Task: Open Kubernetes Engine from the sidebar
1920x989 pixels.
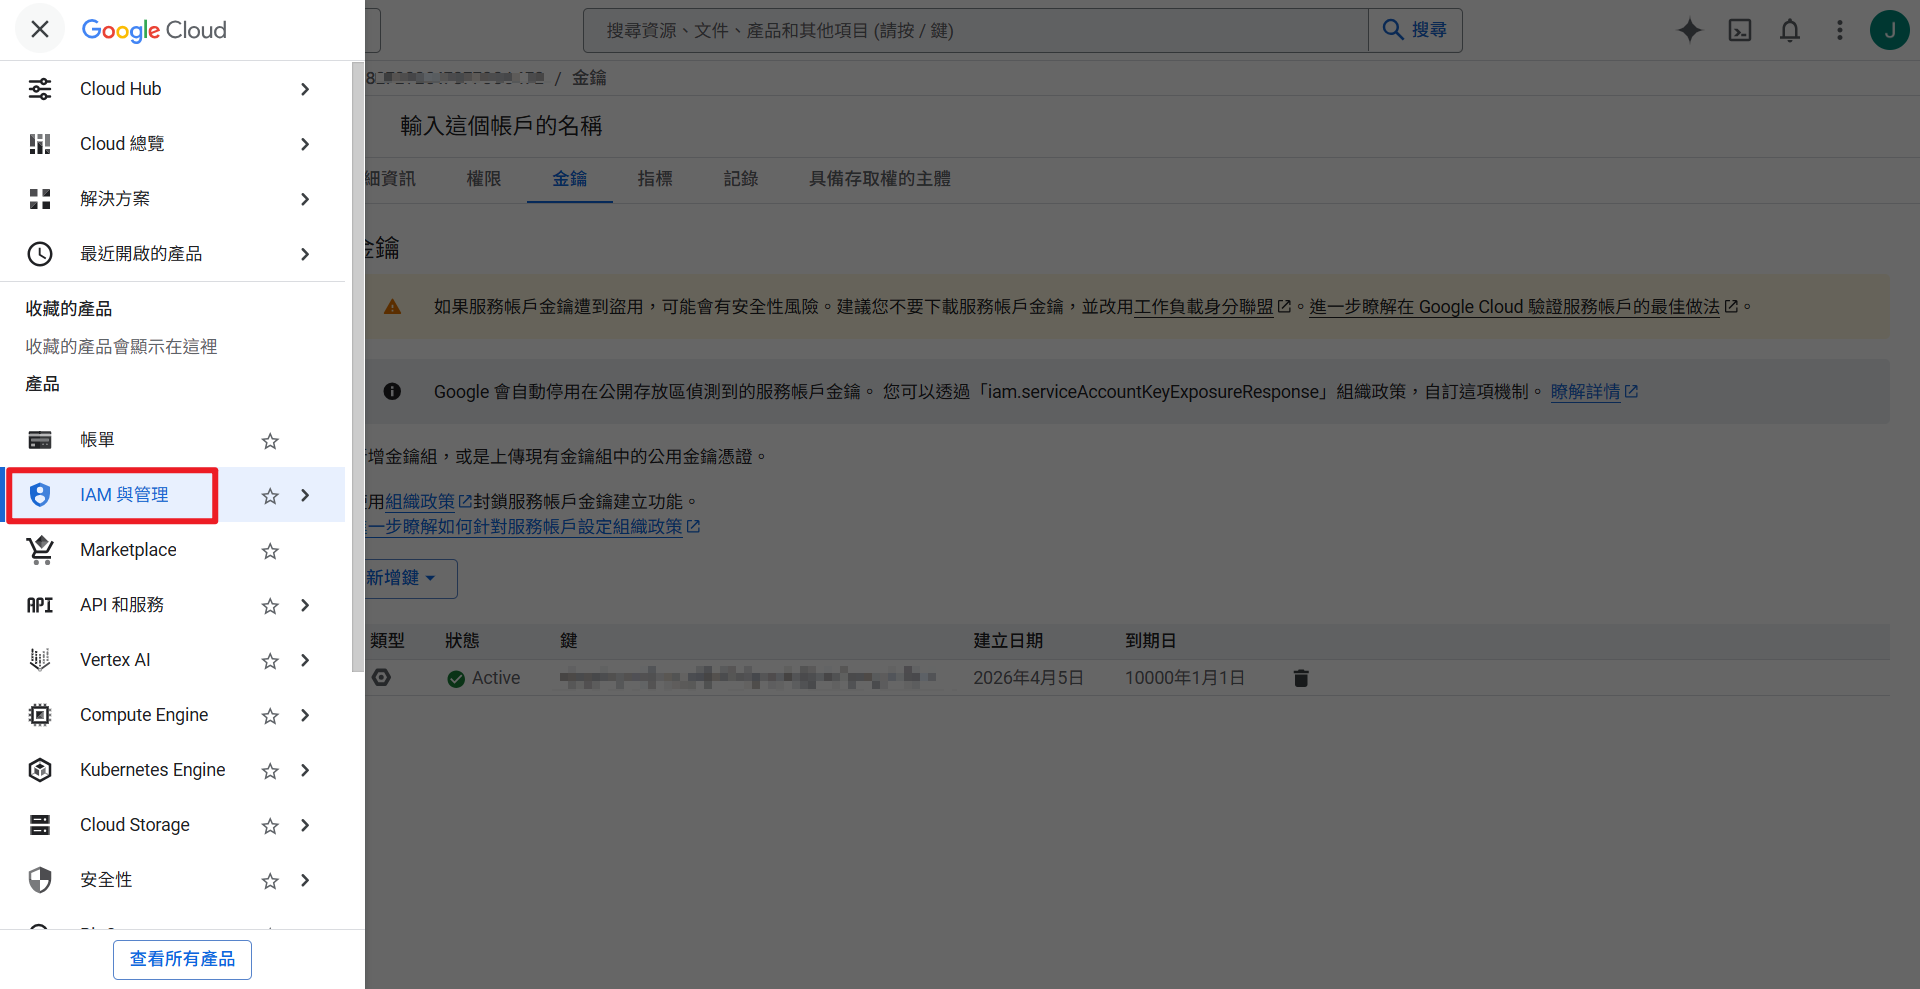Action: [x=152, y=769]
